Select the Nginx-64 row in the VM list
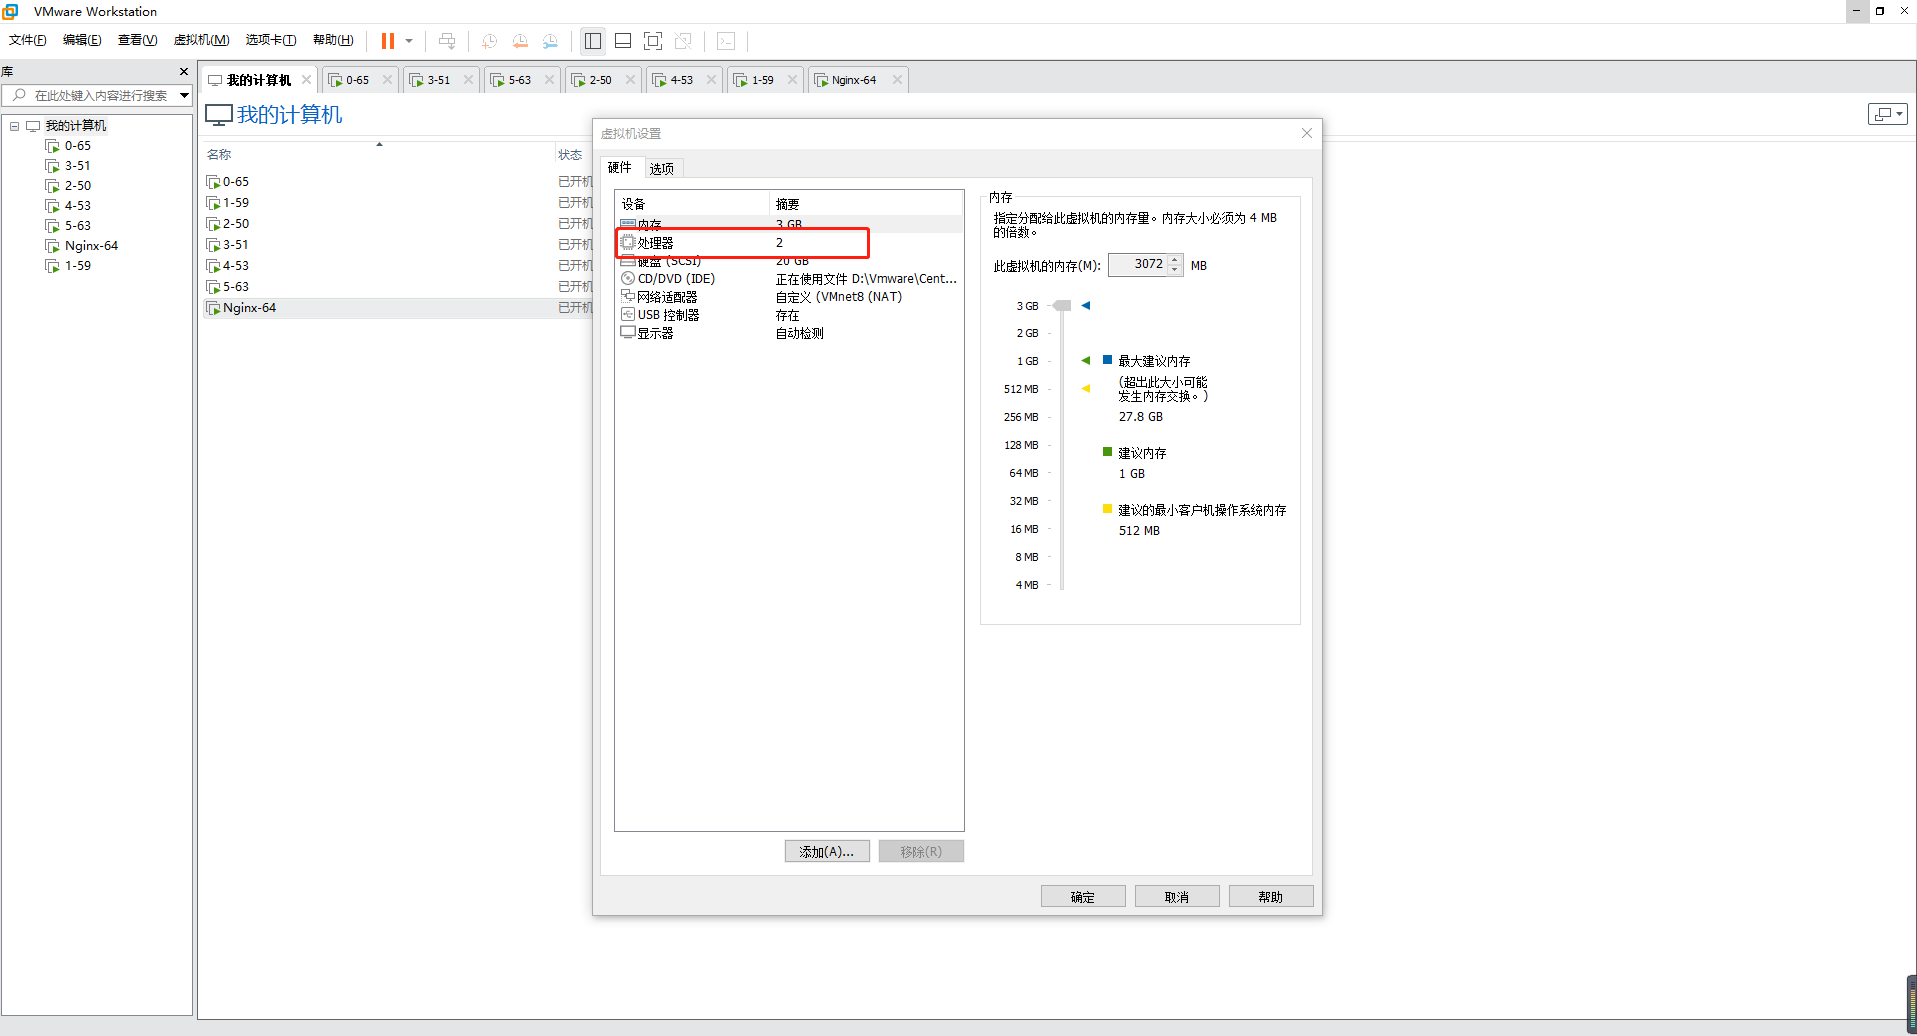 click(399, 308)
